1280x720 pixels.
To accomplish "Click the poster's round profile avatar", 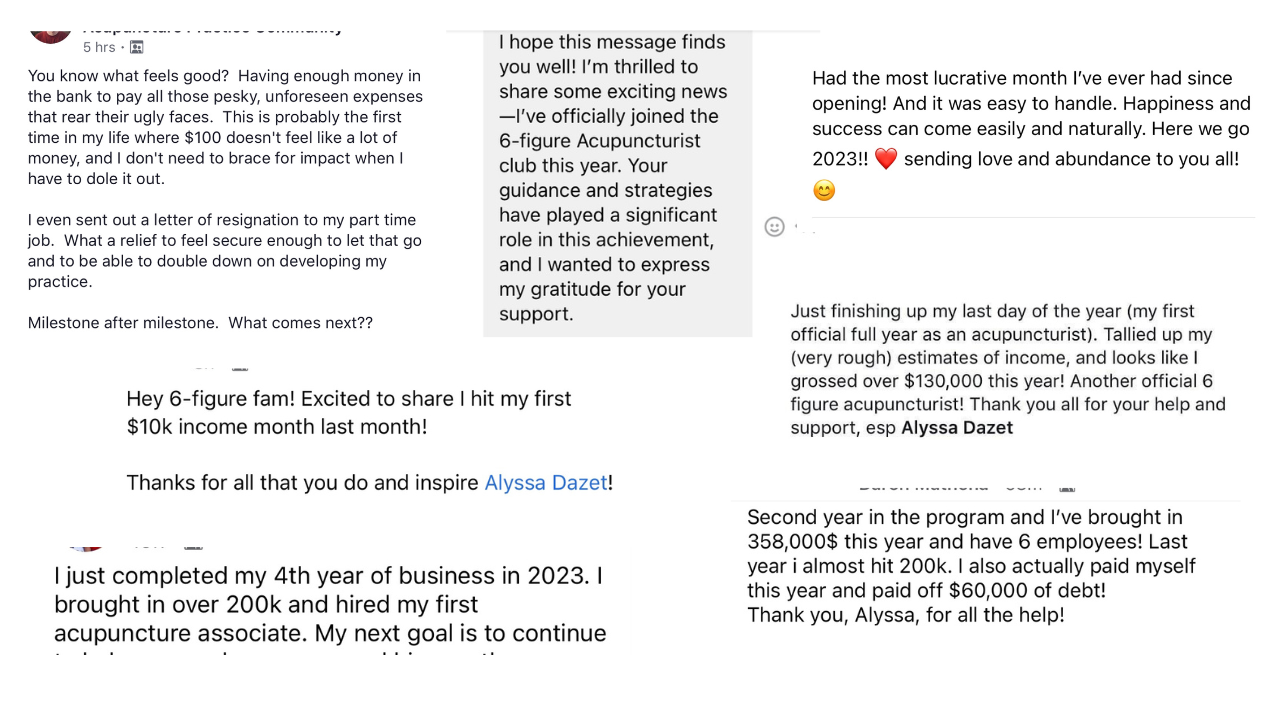I will (x=50, y=36).
